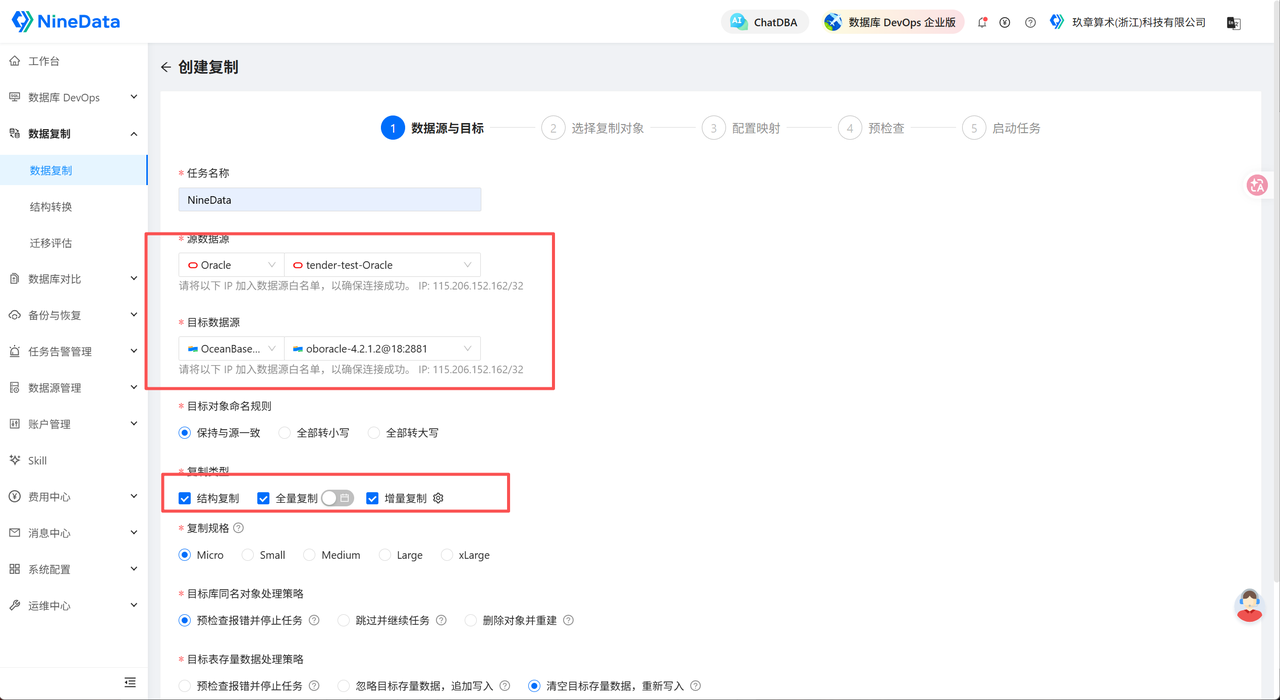Select 数据复制 submenu item
1280x700 pixels.
(74, 170)
